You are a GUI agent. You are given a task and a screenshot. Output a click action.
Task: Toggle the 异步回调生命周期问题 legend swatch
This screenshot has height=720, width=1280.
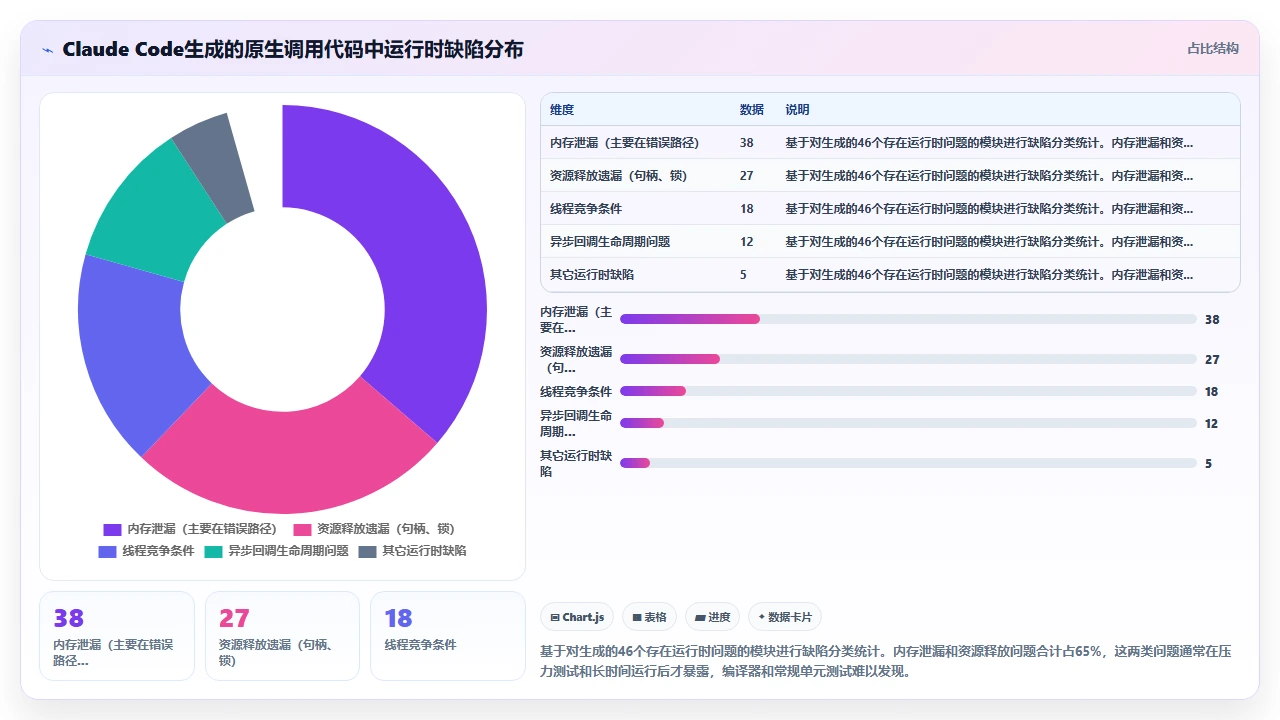(213, 551)
